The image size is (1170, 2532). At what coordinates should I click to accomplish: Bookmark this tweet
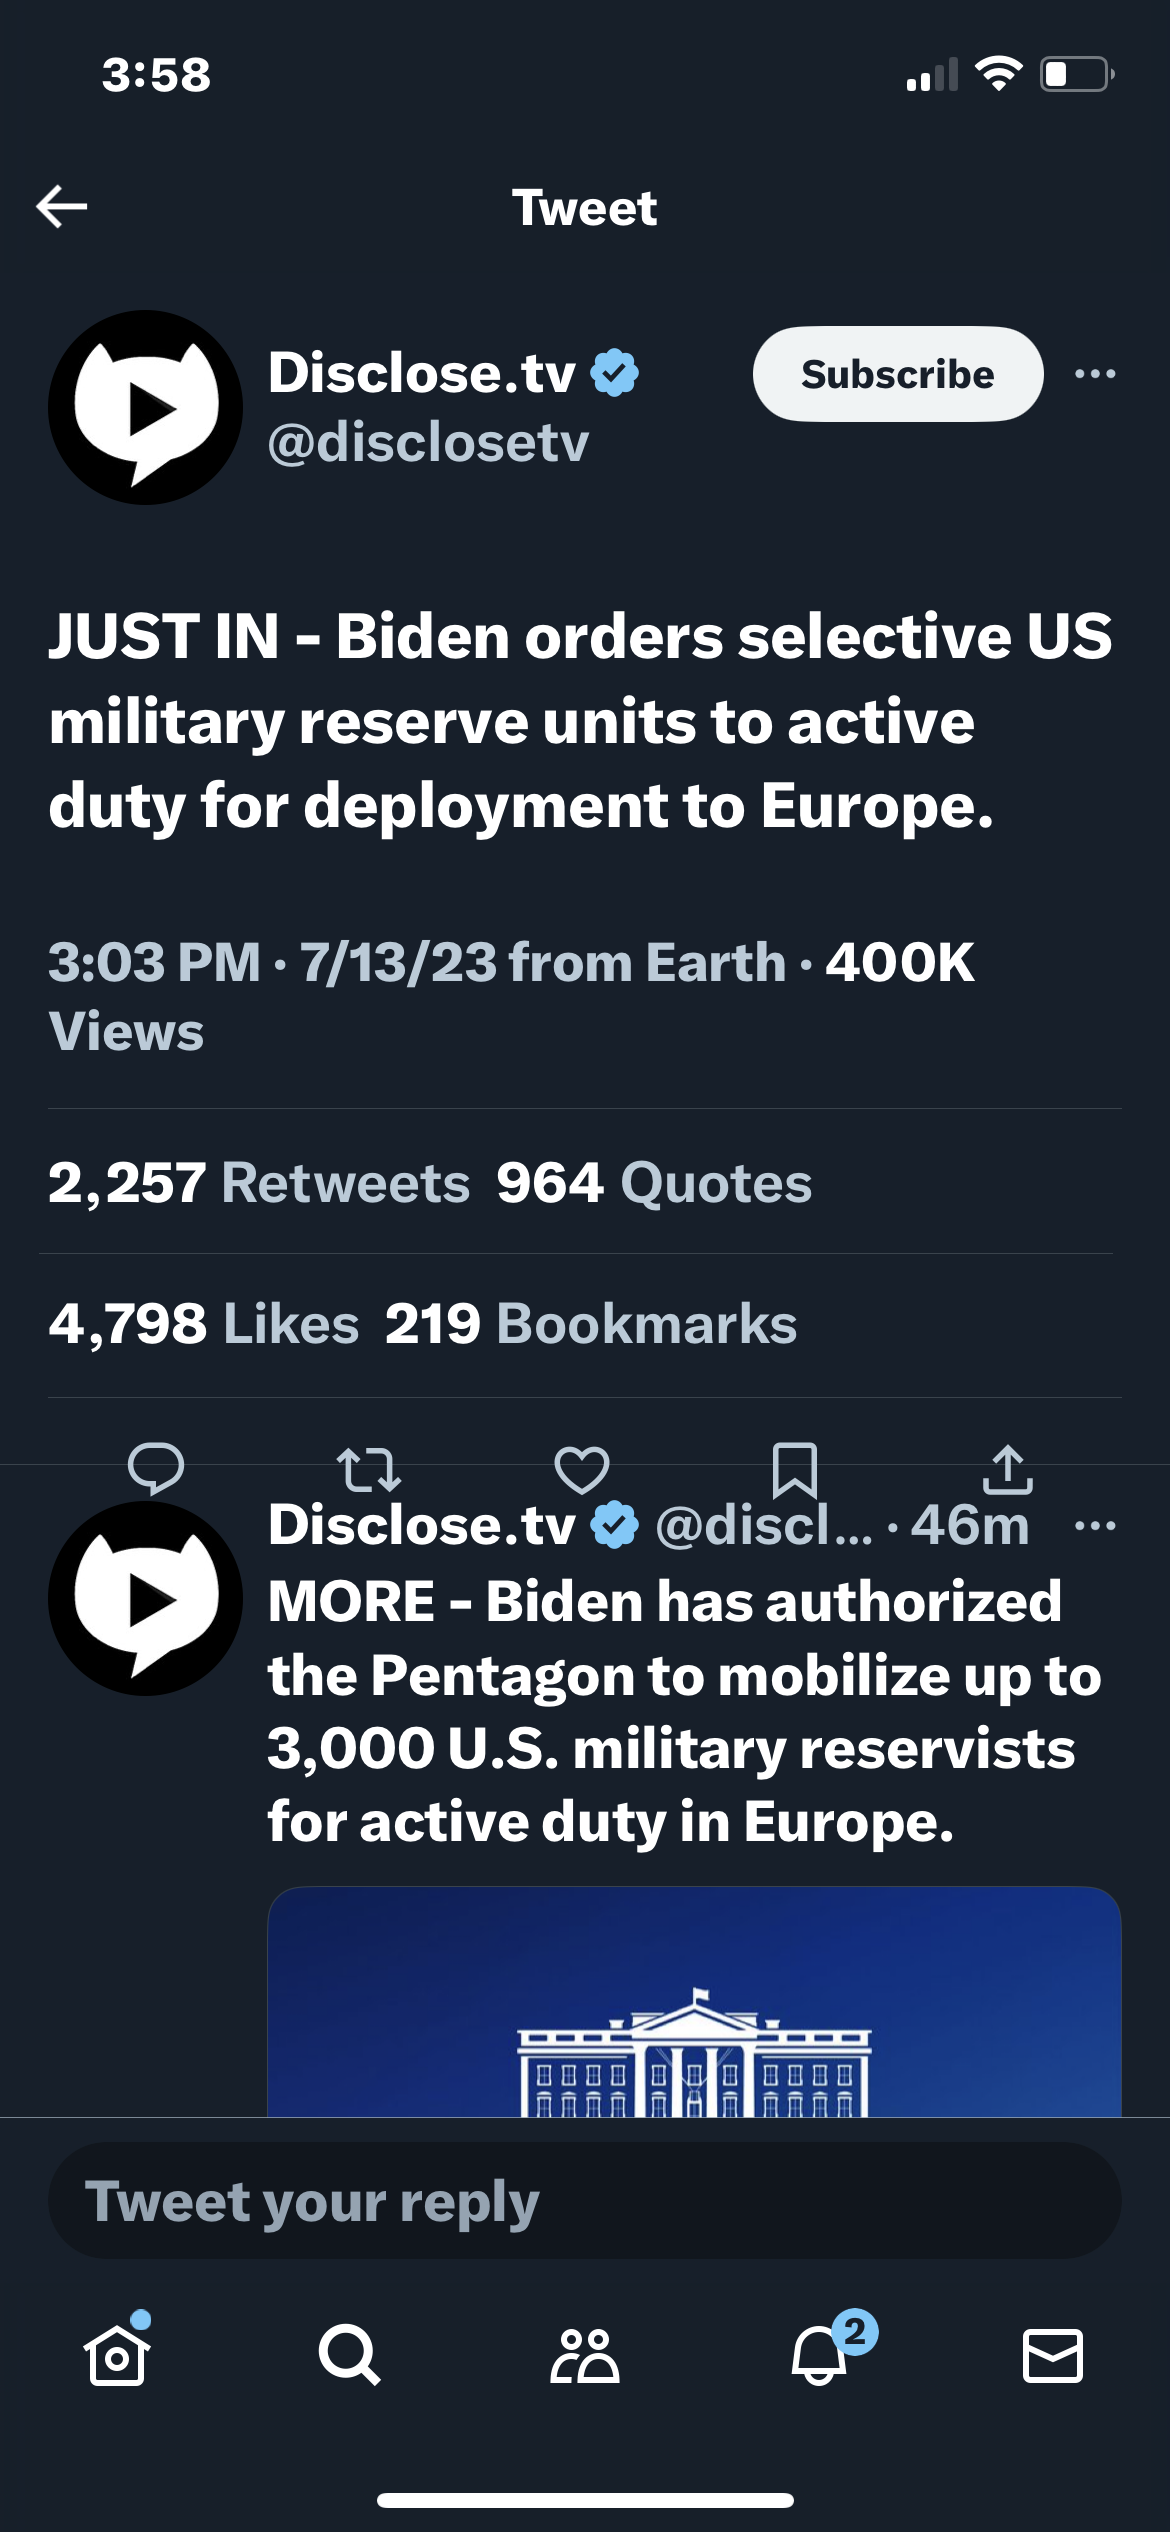coord(795,1469)
